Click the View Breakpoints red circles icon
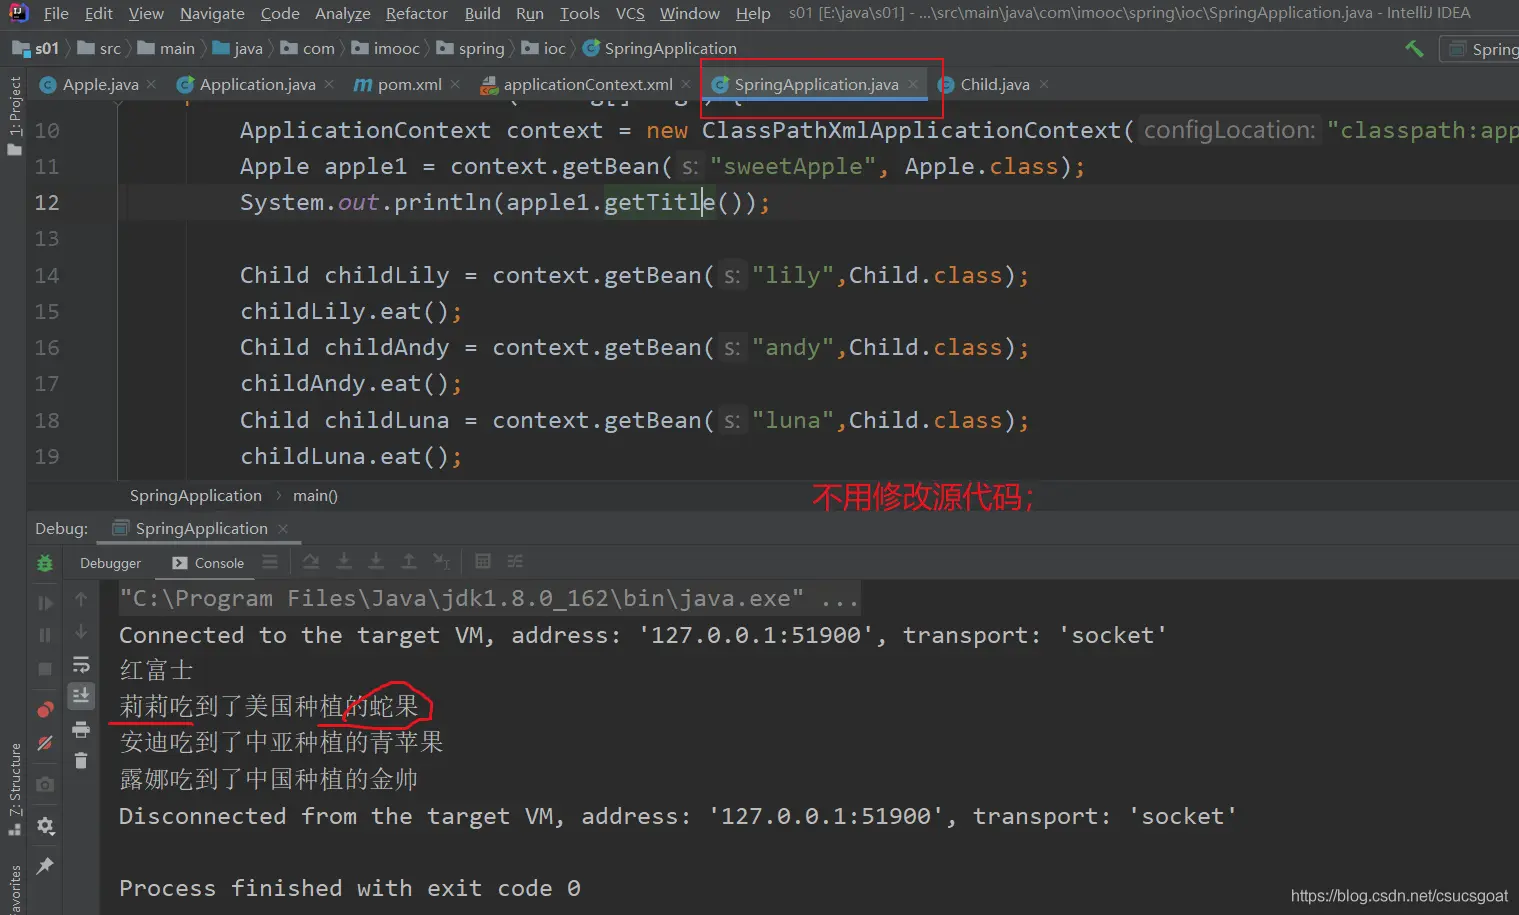The width and height of the screenshot is (1519, 915). [x=45, y=709]
